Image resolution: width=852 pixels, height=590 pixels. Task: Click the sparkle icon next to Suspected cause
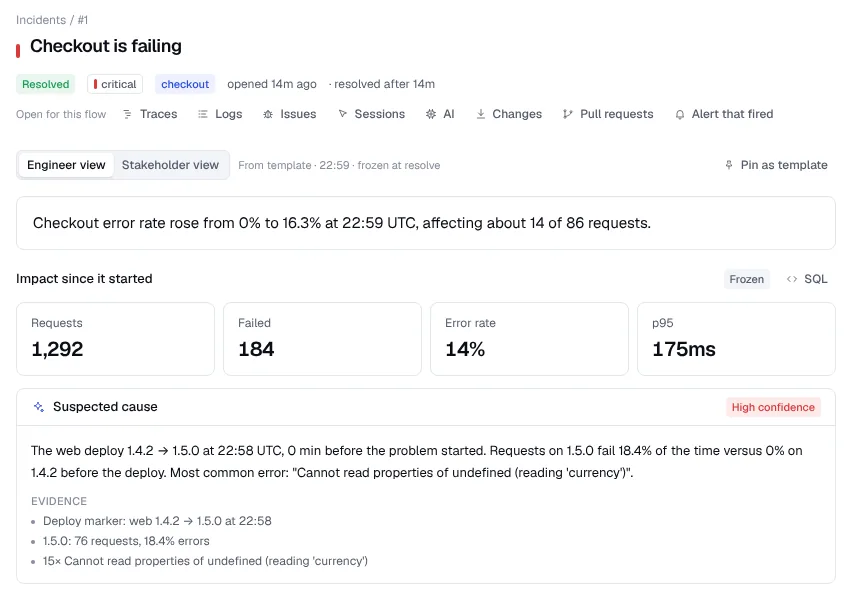pyautogui.click(x=39, y=407)
